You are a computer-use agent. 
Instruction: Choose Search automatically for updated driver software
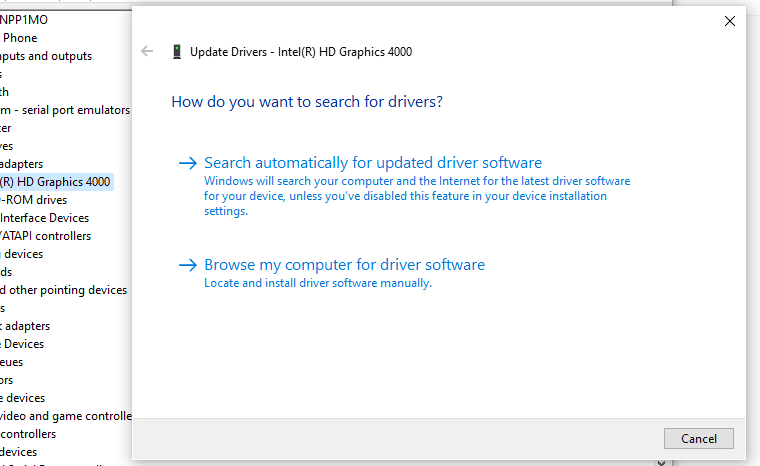point(373,162)
